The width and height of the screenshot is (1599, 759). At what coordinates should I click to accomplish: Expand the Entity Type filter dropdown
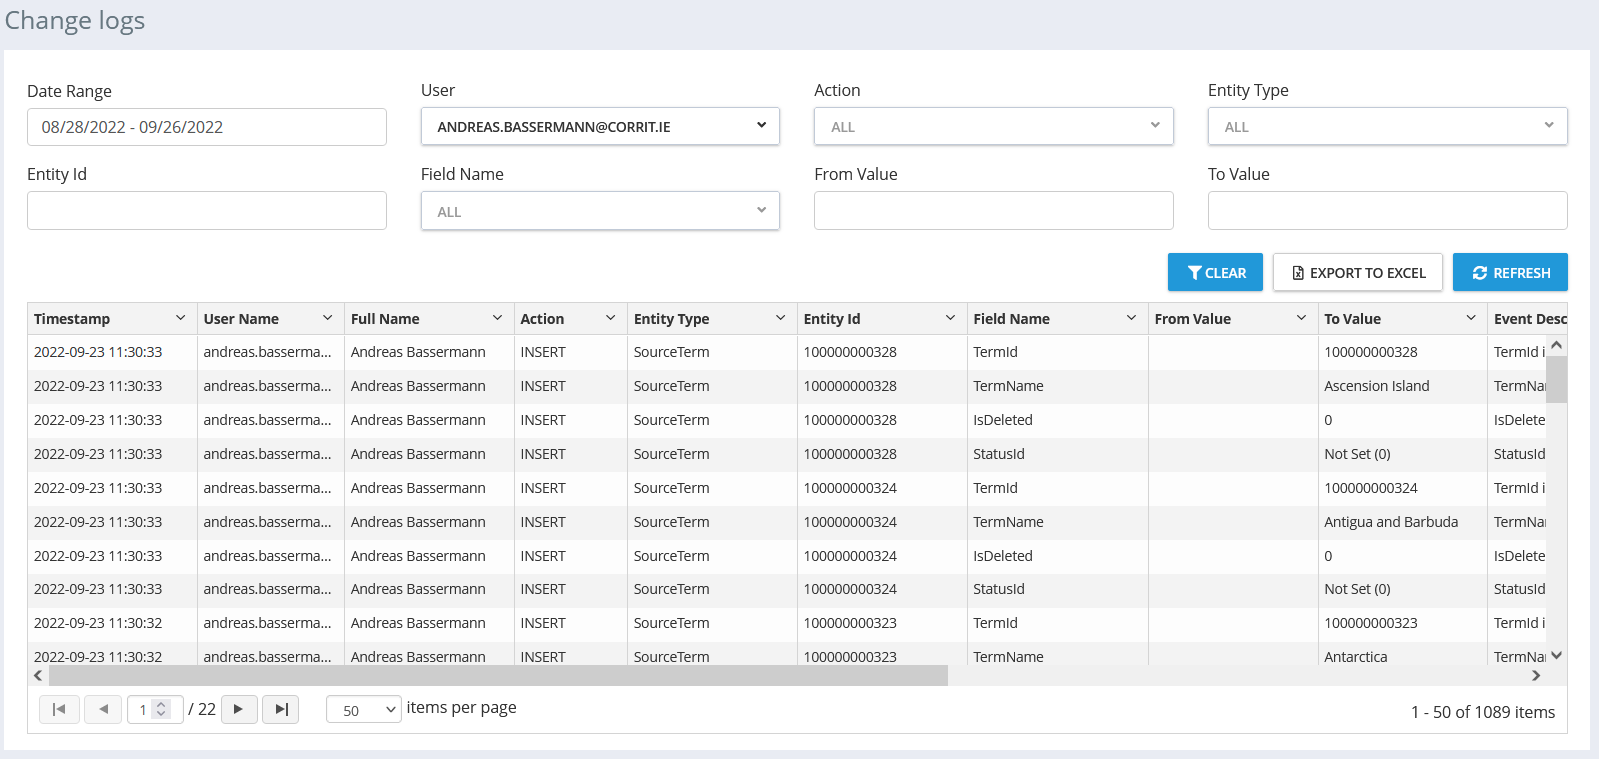click(1387, 127)
